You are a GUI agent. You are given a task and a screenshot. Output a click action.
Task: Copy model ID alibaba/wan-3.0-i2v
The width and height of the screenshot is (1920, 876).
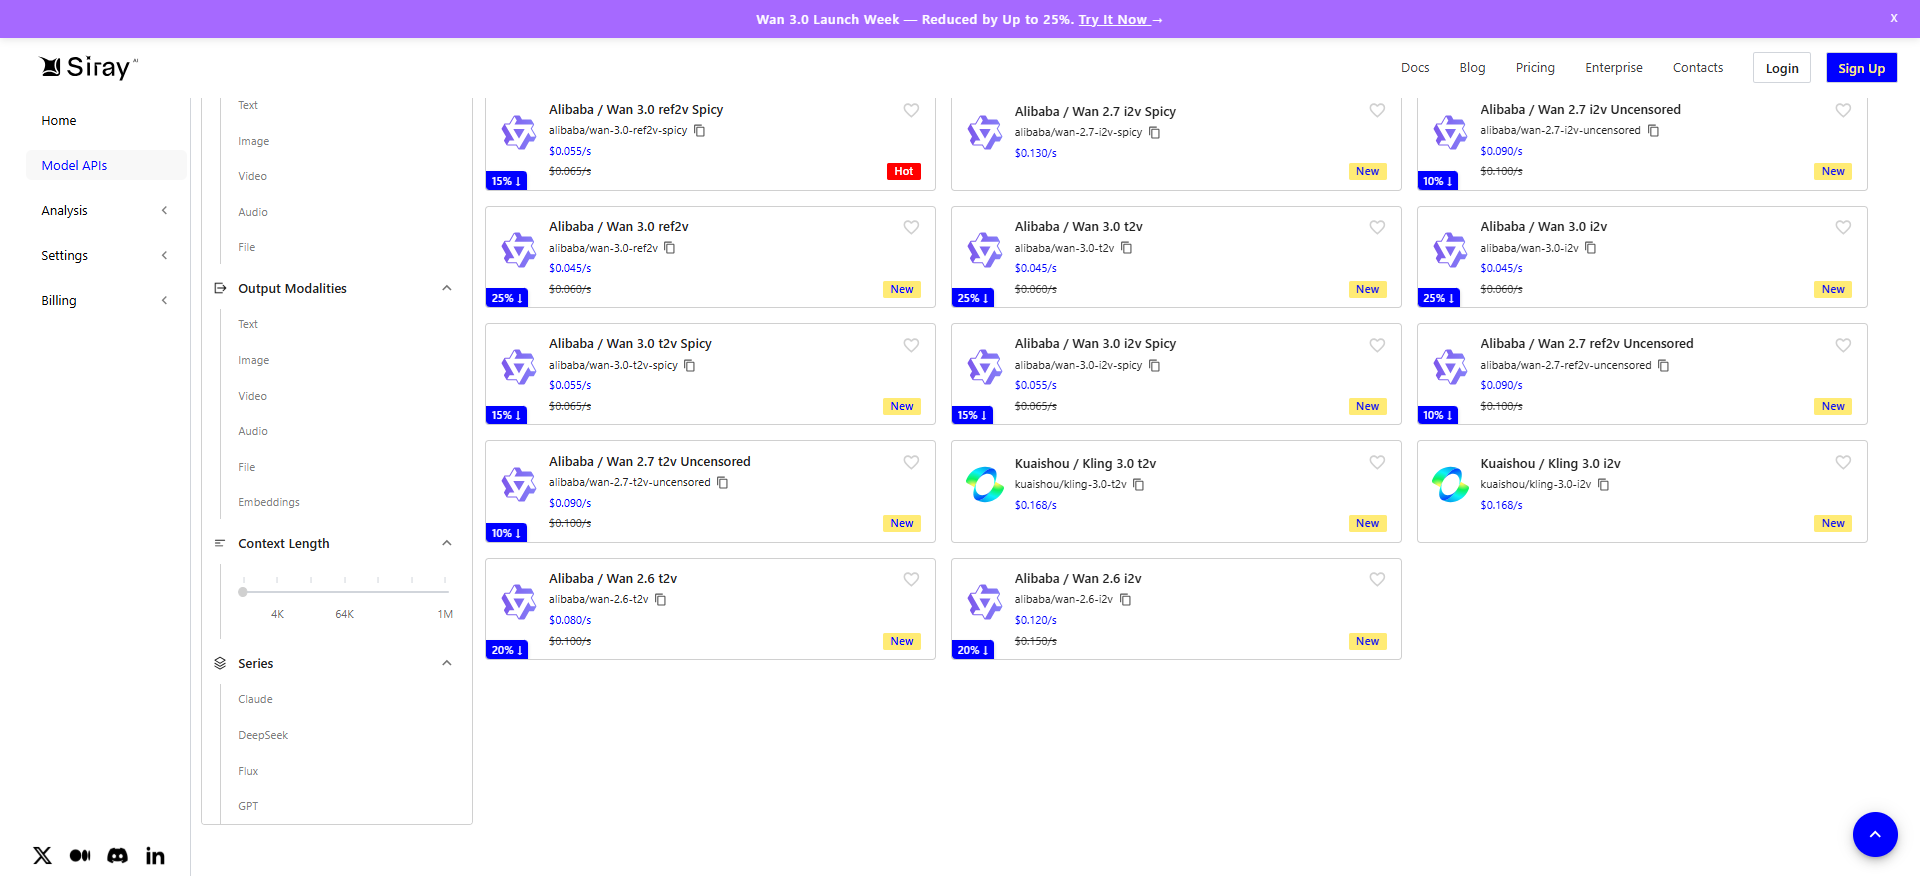(1591, 248)
